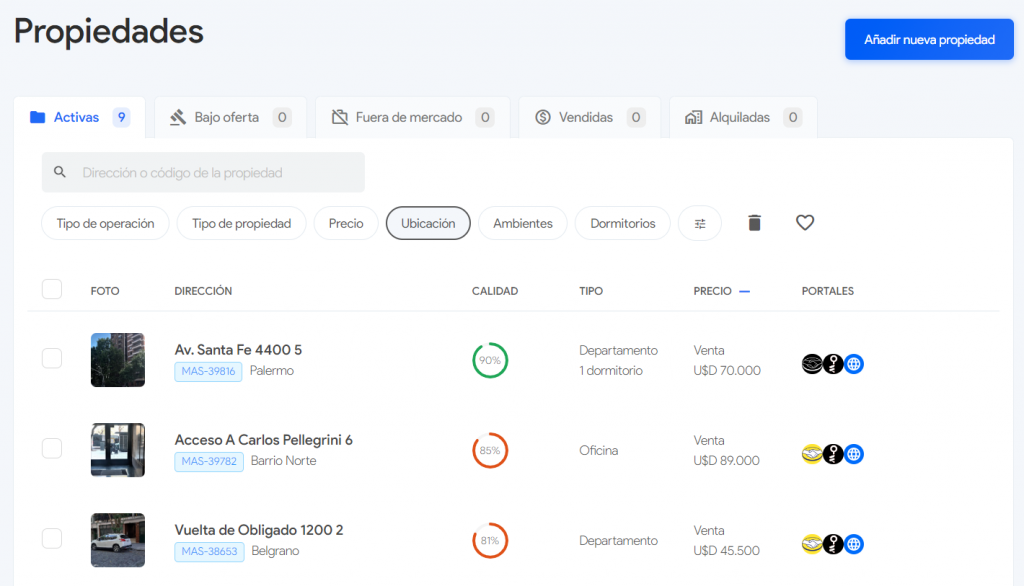1024x586 pixels.
Task: Click the Belgrano neighborhood label
Action: [275, 551]
